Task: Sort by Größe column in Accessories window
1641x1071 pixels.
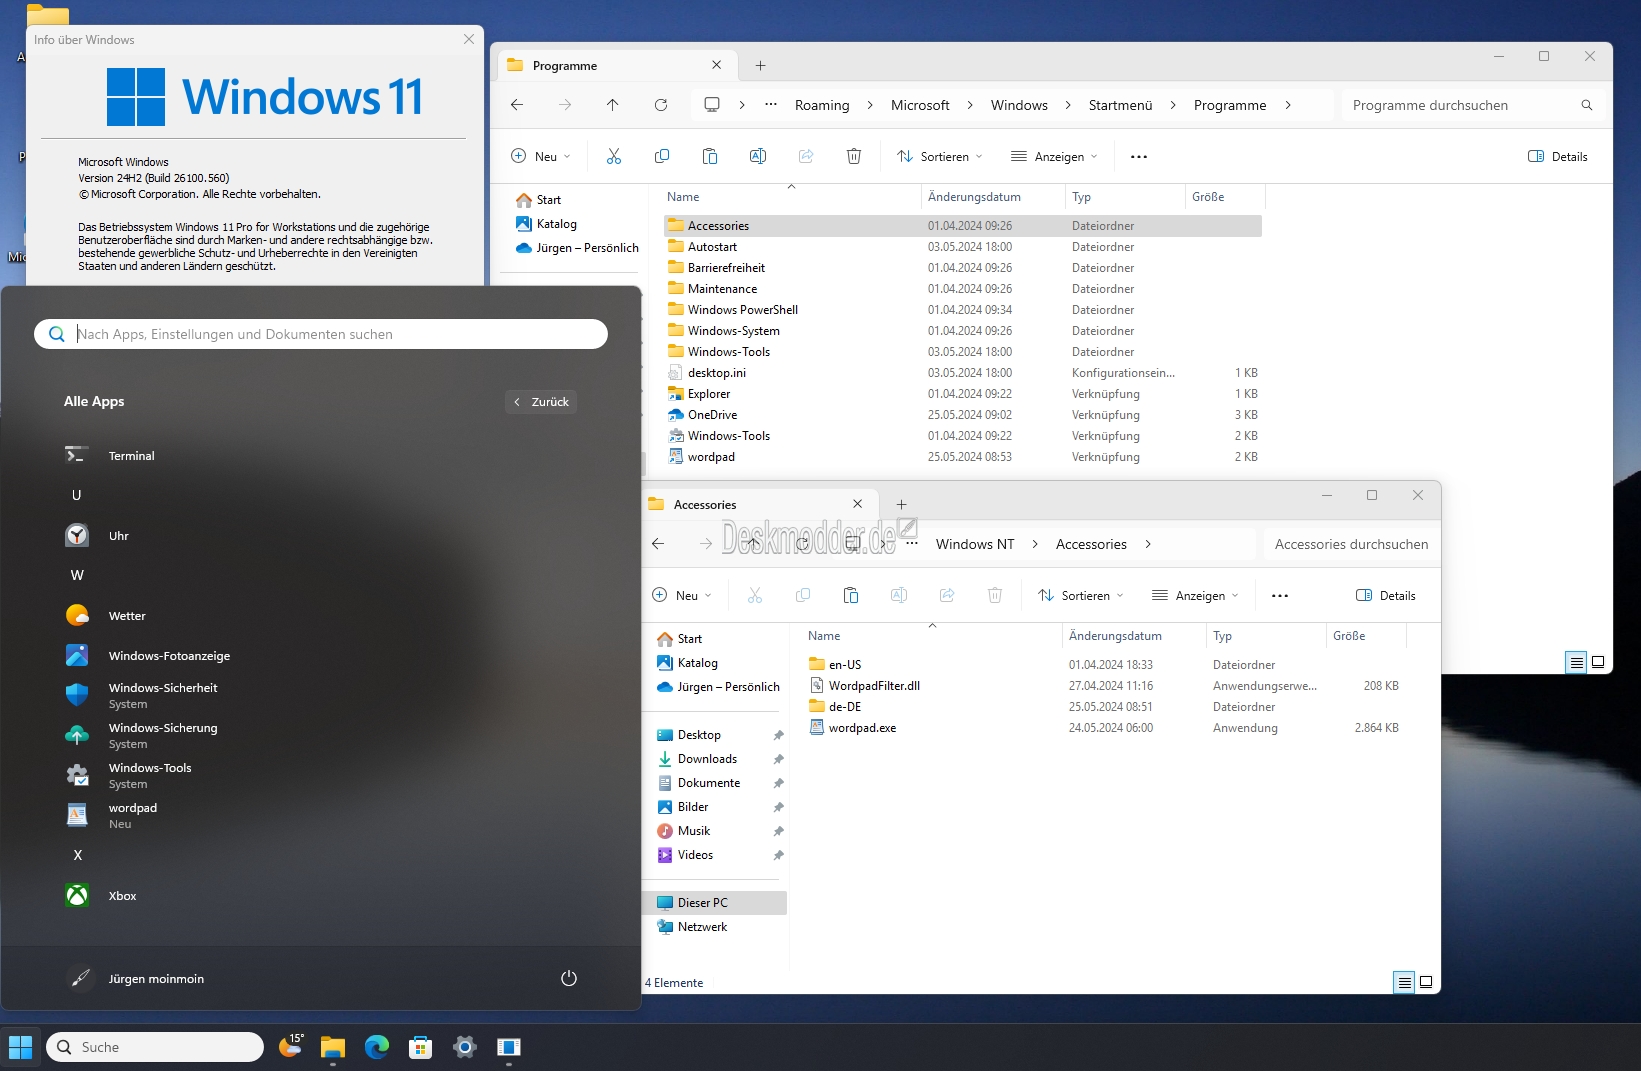Action: 1366,636
